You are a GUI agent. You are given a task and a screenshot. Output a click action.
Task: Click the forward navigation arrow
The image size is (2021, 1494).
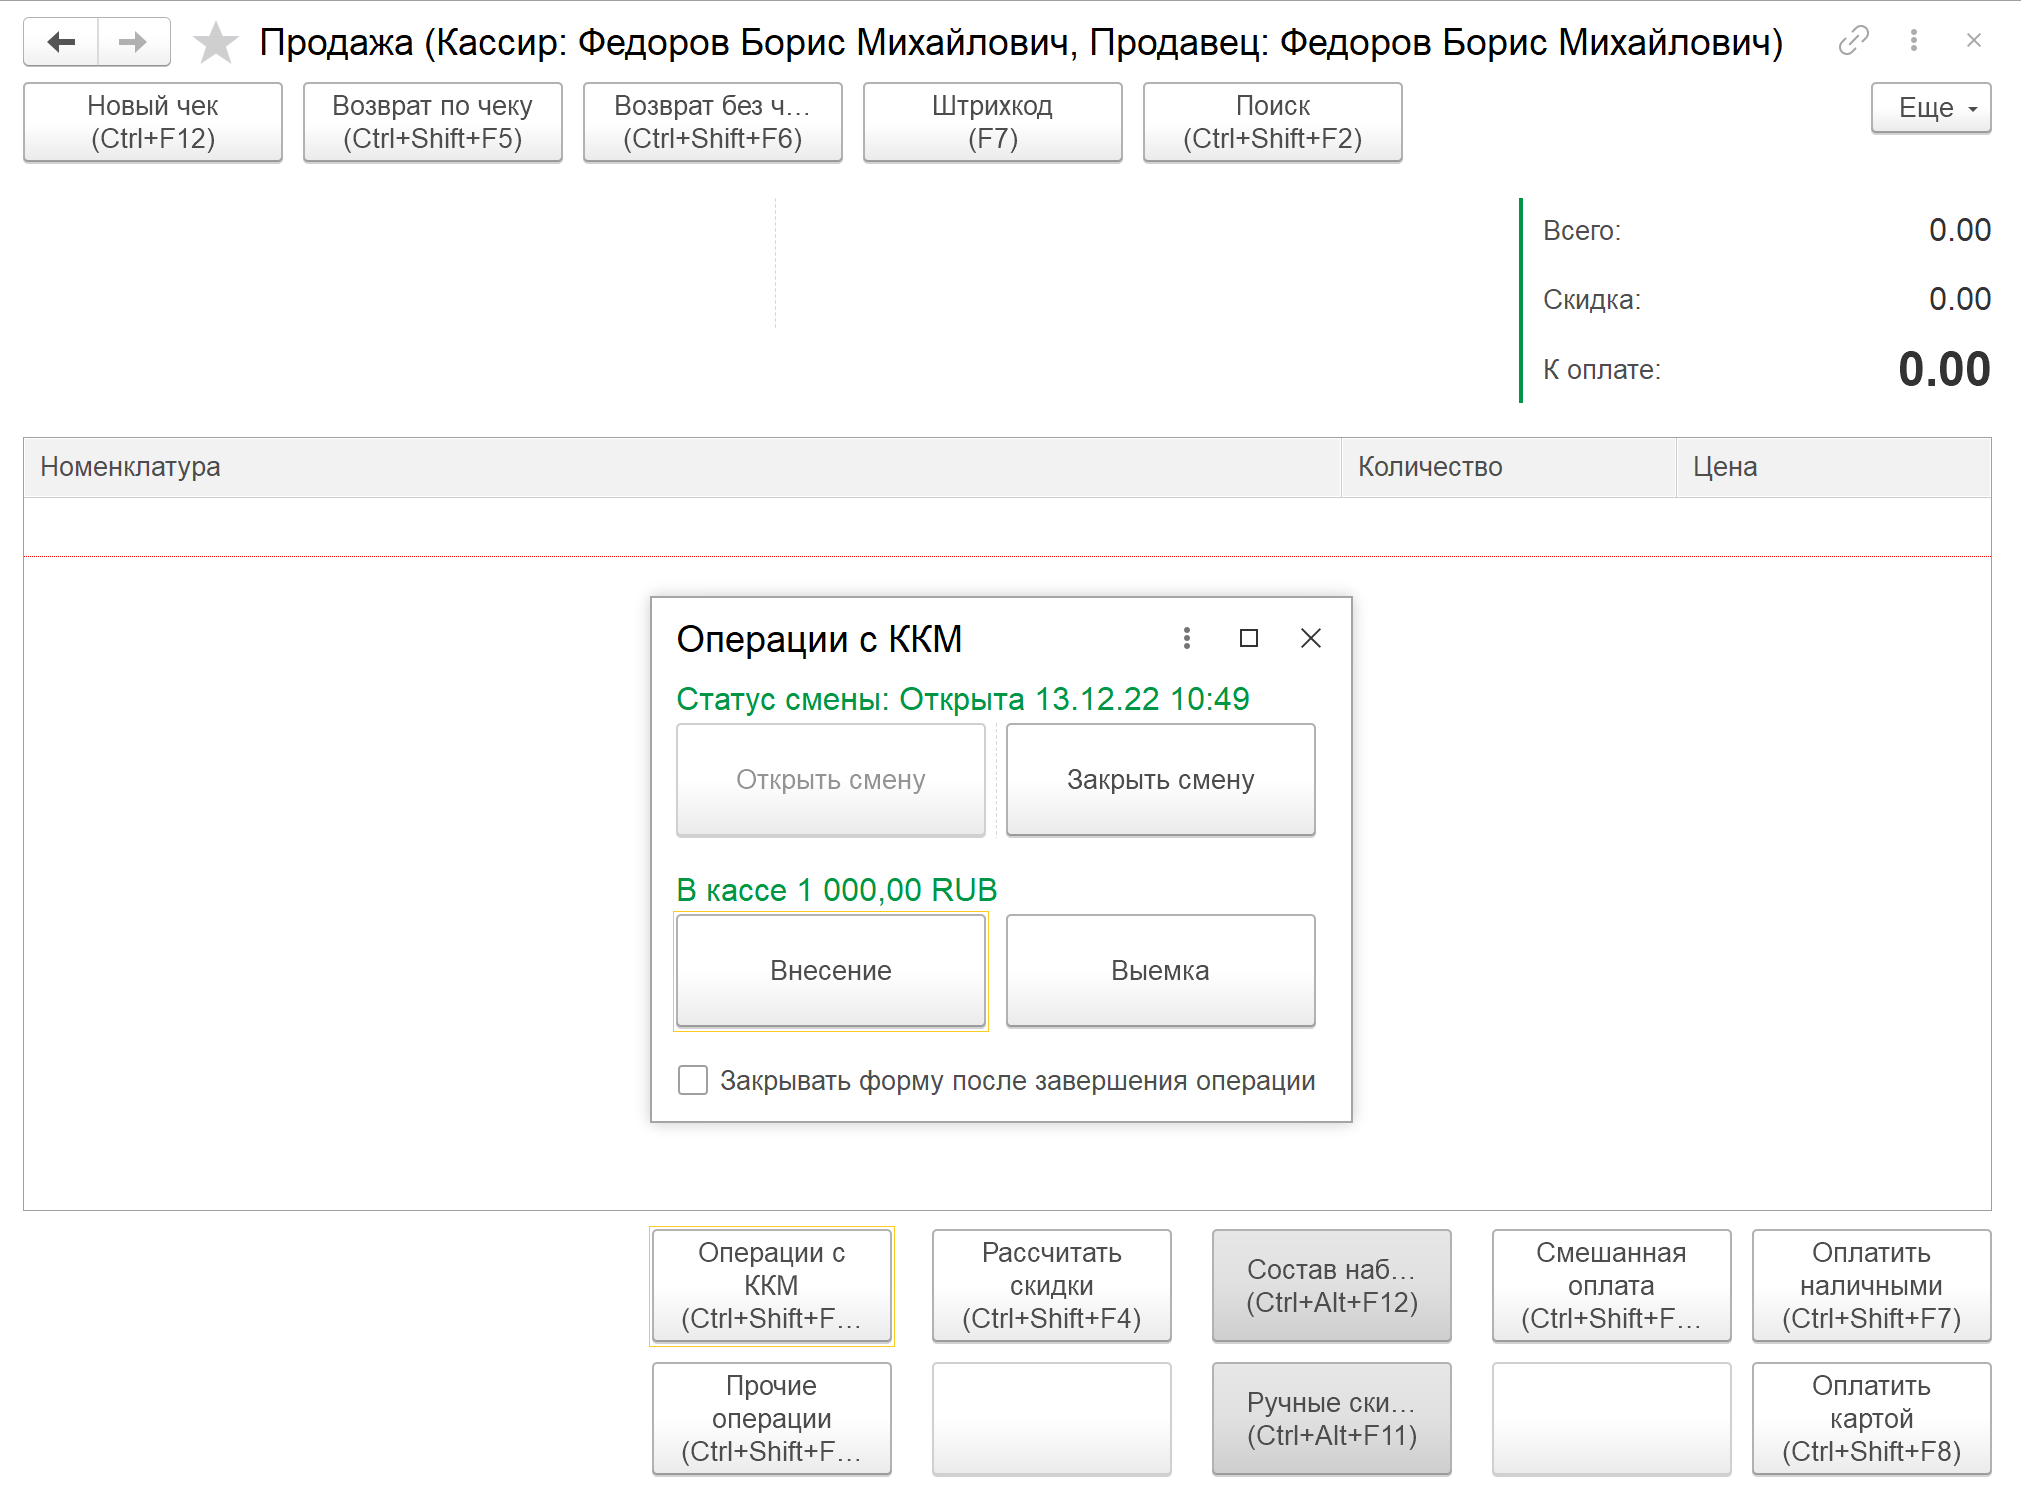(x=133, y=42)
